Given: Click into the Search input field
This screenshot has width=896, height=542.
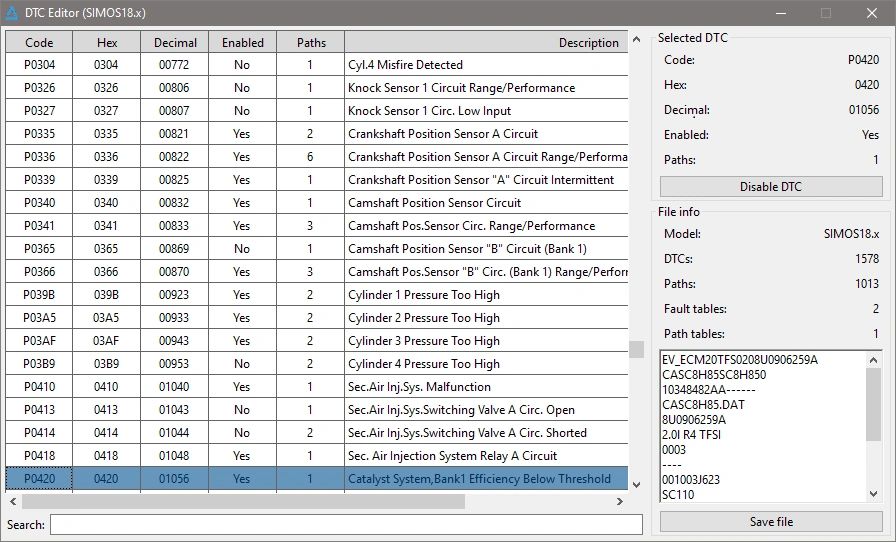Looking at the screenshot, I should (x=346, y=524).
